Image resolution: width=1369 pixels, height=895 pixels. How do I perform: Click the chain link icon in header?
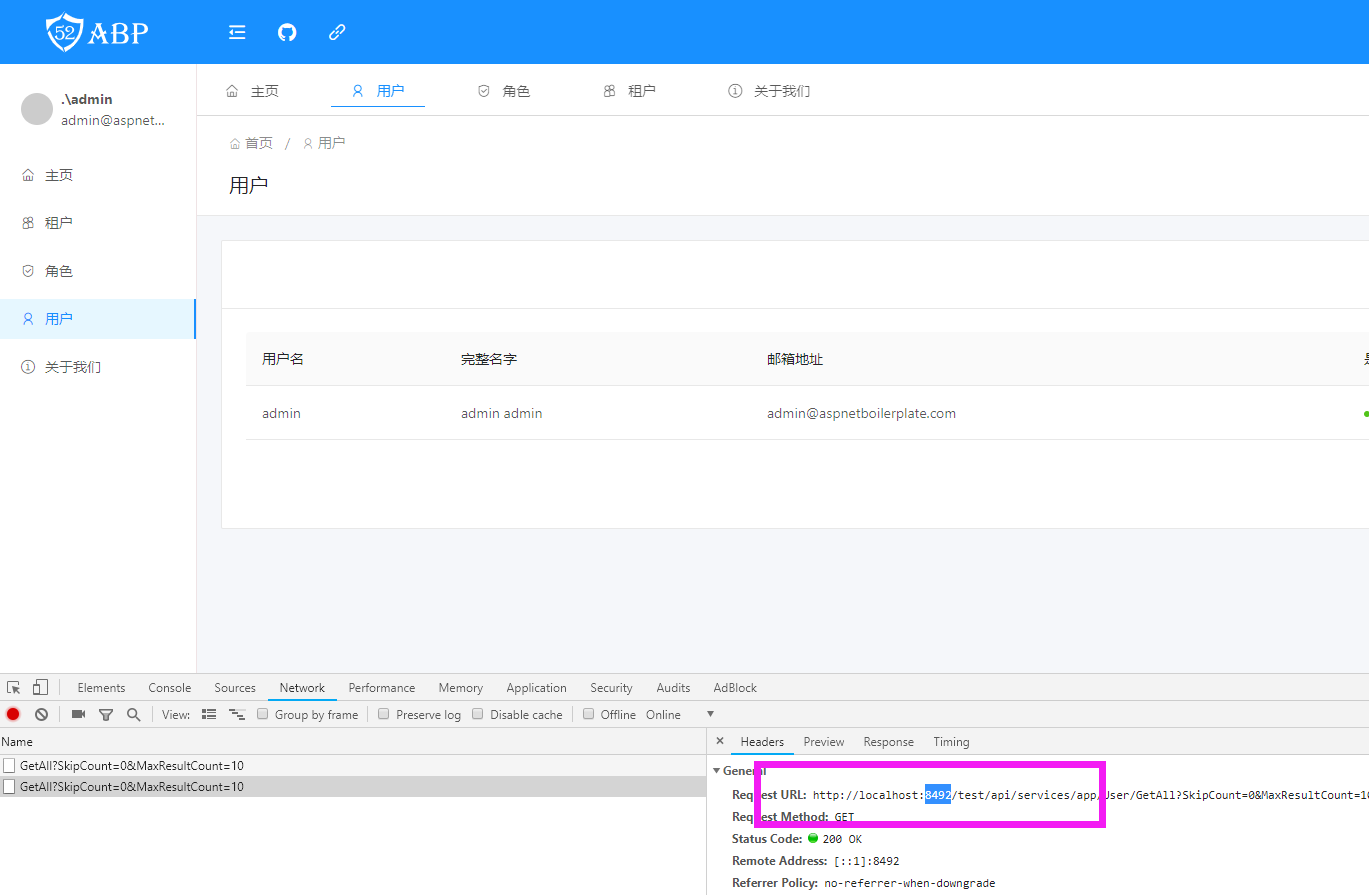point(337,32)
